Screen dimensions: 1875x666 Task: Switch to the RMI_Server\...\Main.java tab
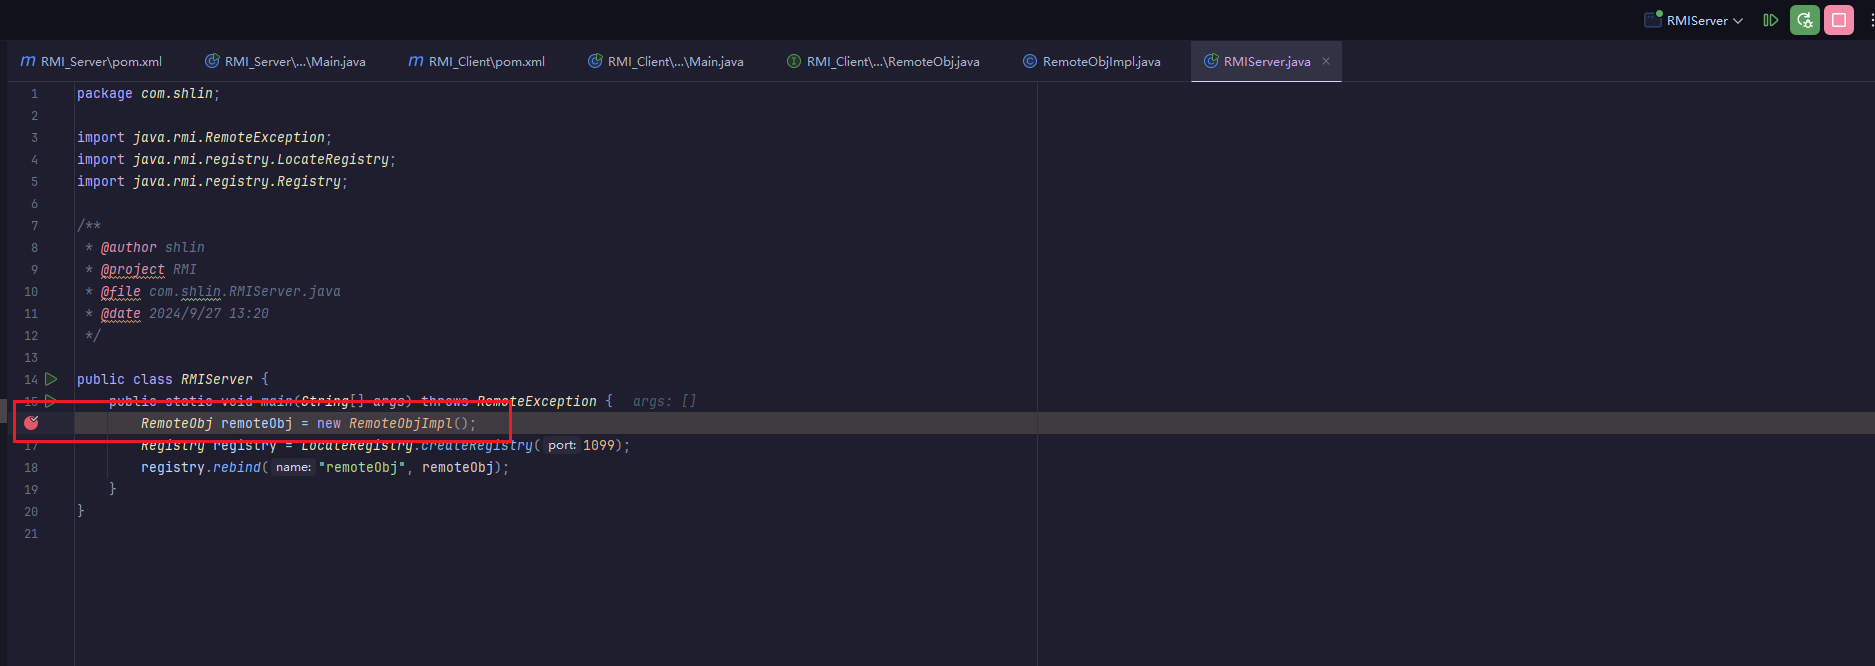285,61
